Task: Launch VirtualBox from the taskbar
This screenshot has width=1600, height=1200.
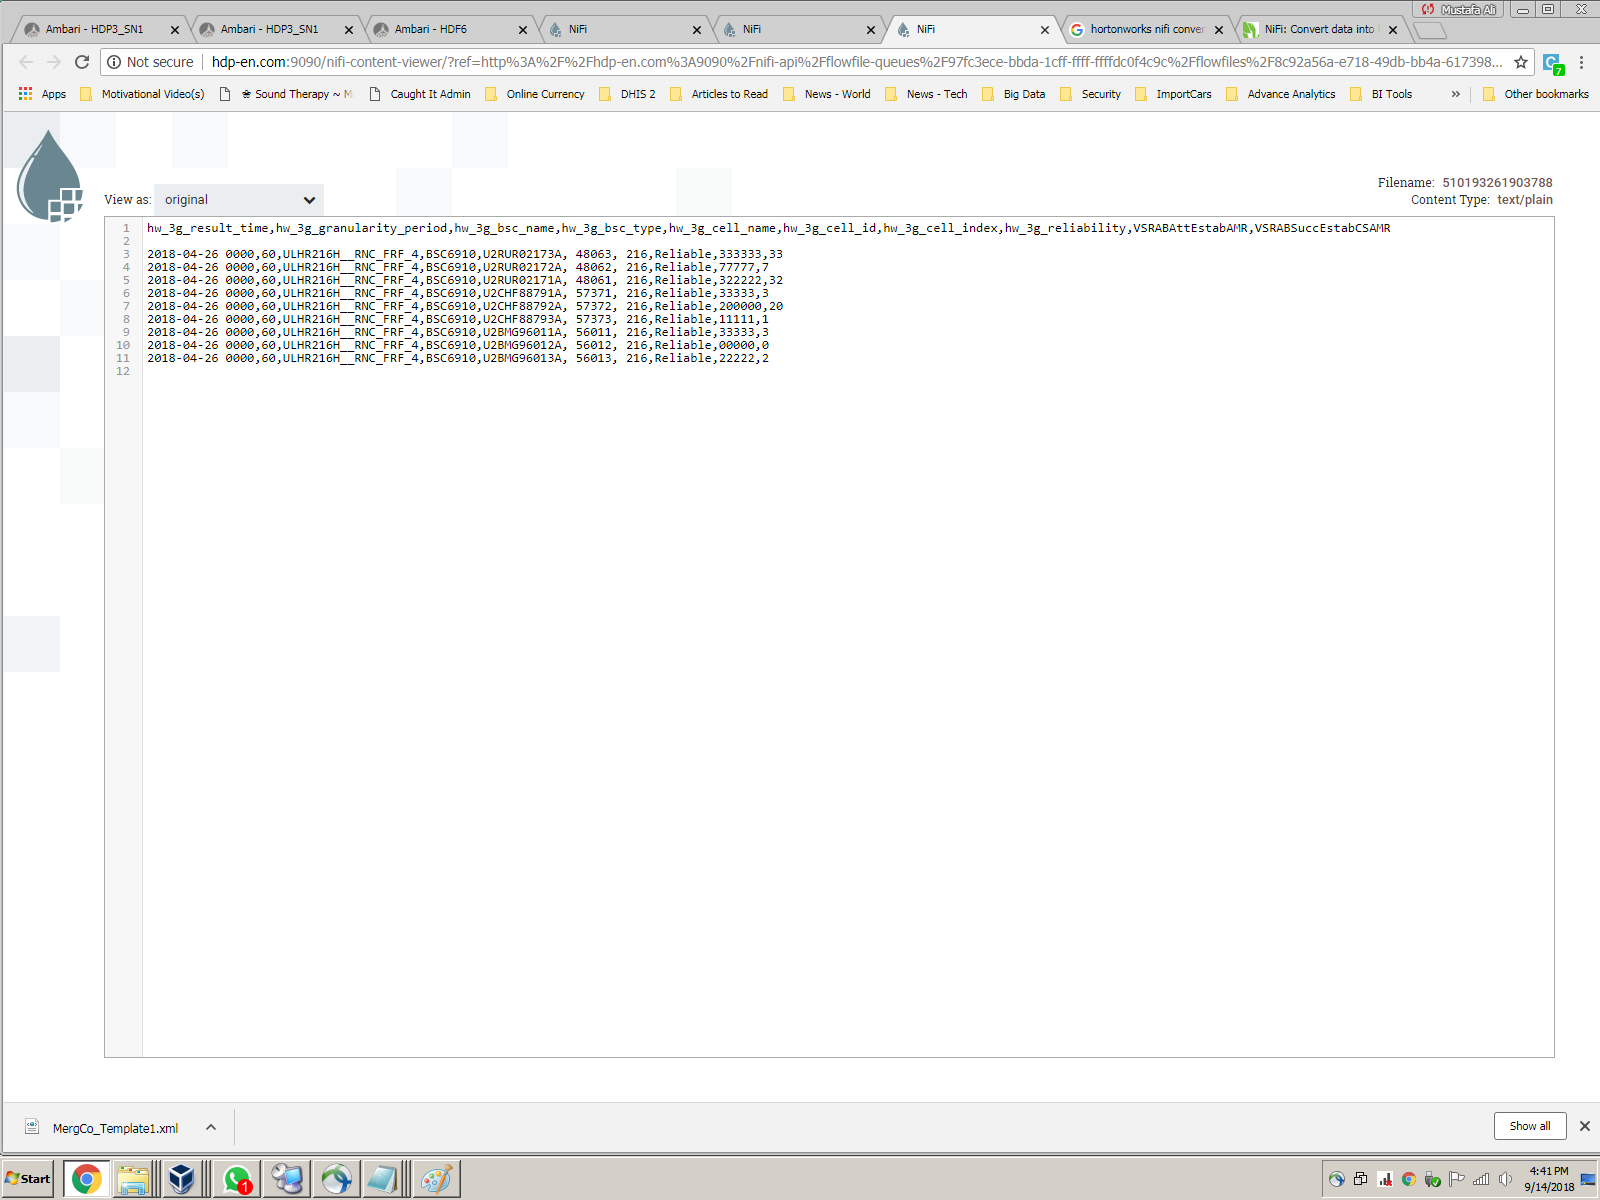Action: click(x=183, y=1179)
